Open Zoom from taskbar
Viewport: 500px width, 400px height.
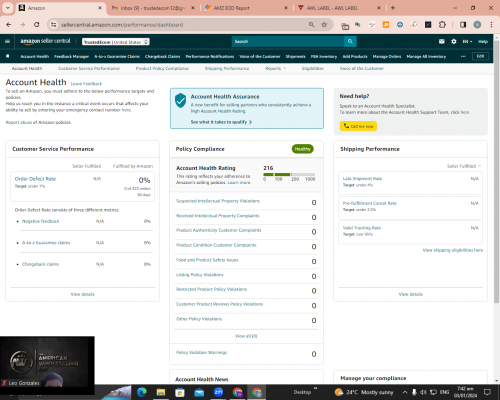click(x=218, y=392)
